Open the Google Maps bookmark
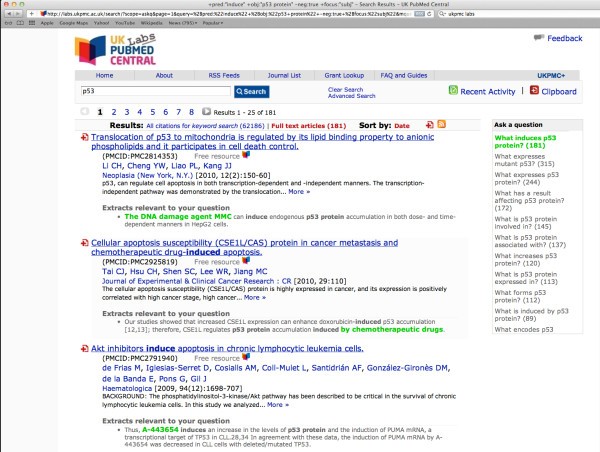The width and height of the screenshot is (600, 452). tap(74, 23)
